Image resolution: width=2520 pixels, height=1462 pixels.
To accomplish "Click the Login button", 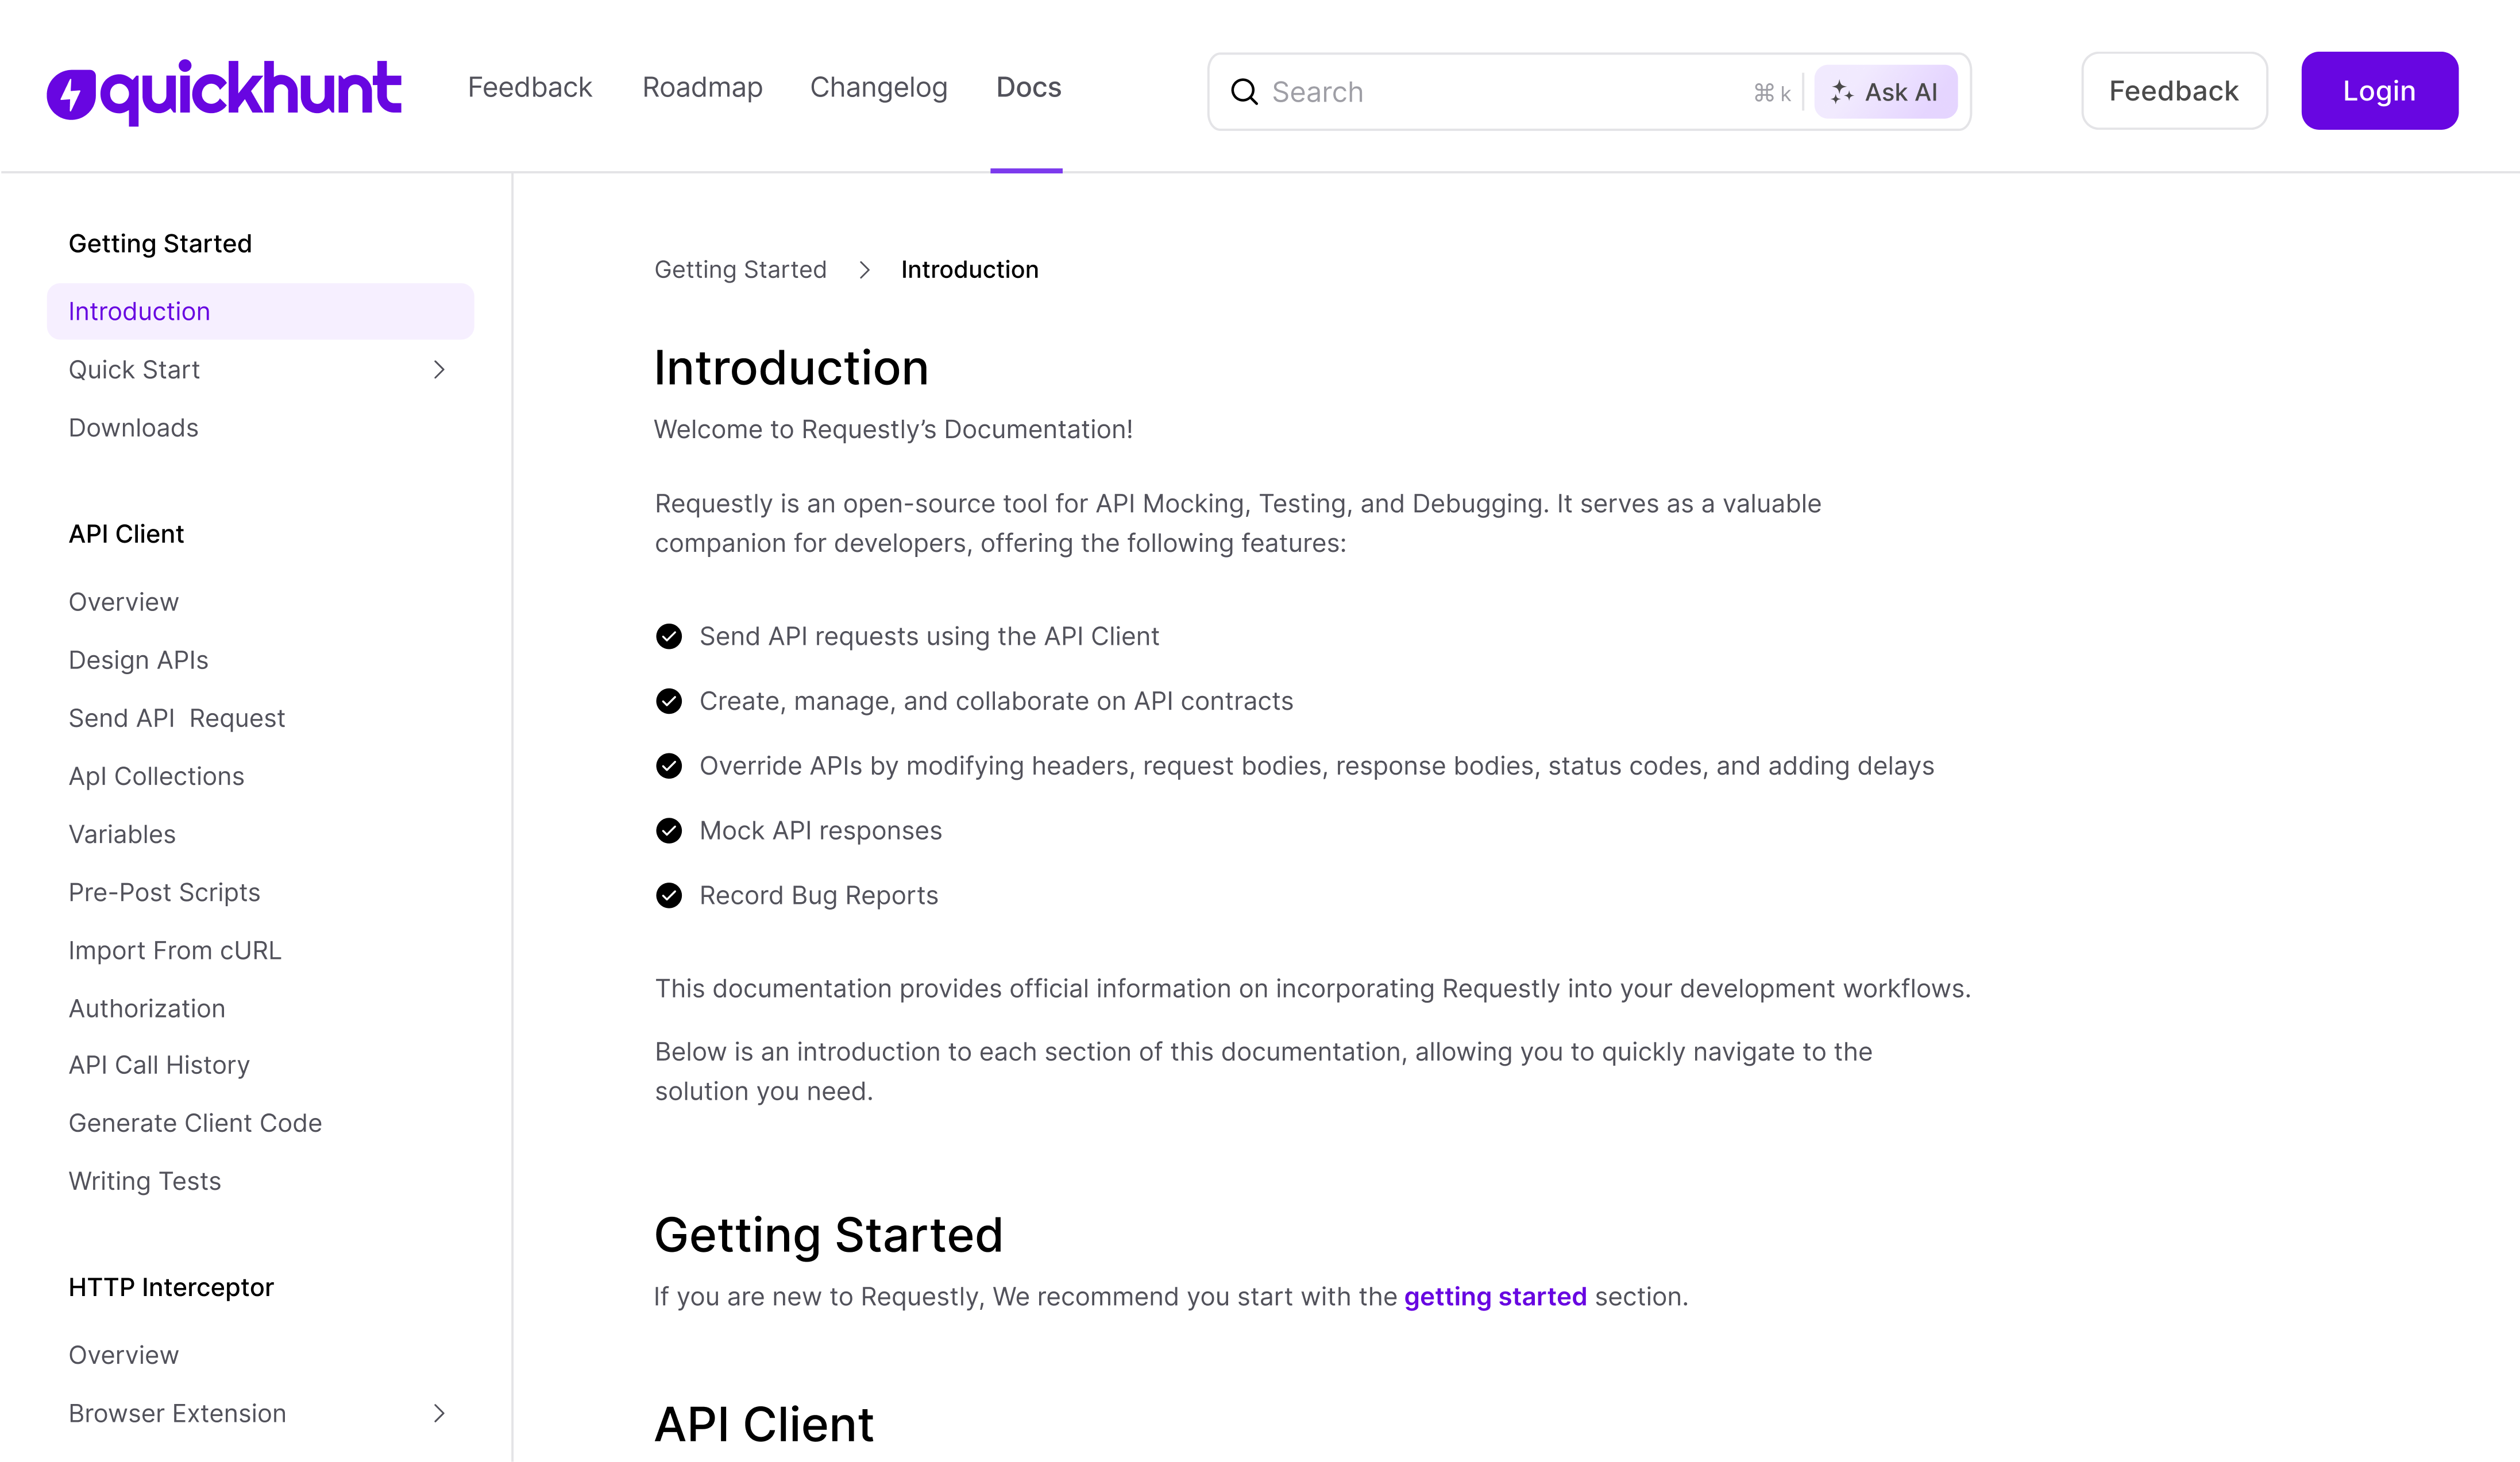I will 2379,91.
